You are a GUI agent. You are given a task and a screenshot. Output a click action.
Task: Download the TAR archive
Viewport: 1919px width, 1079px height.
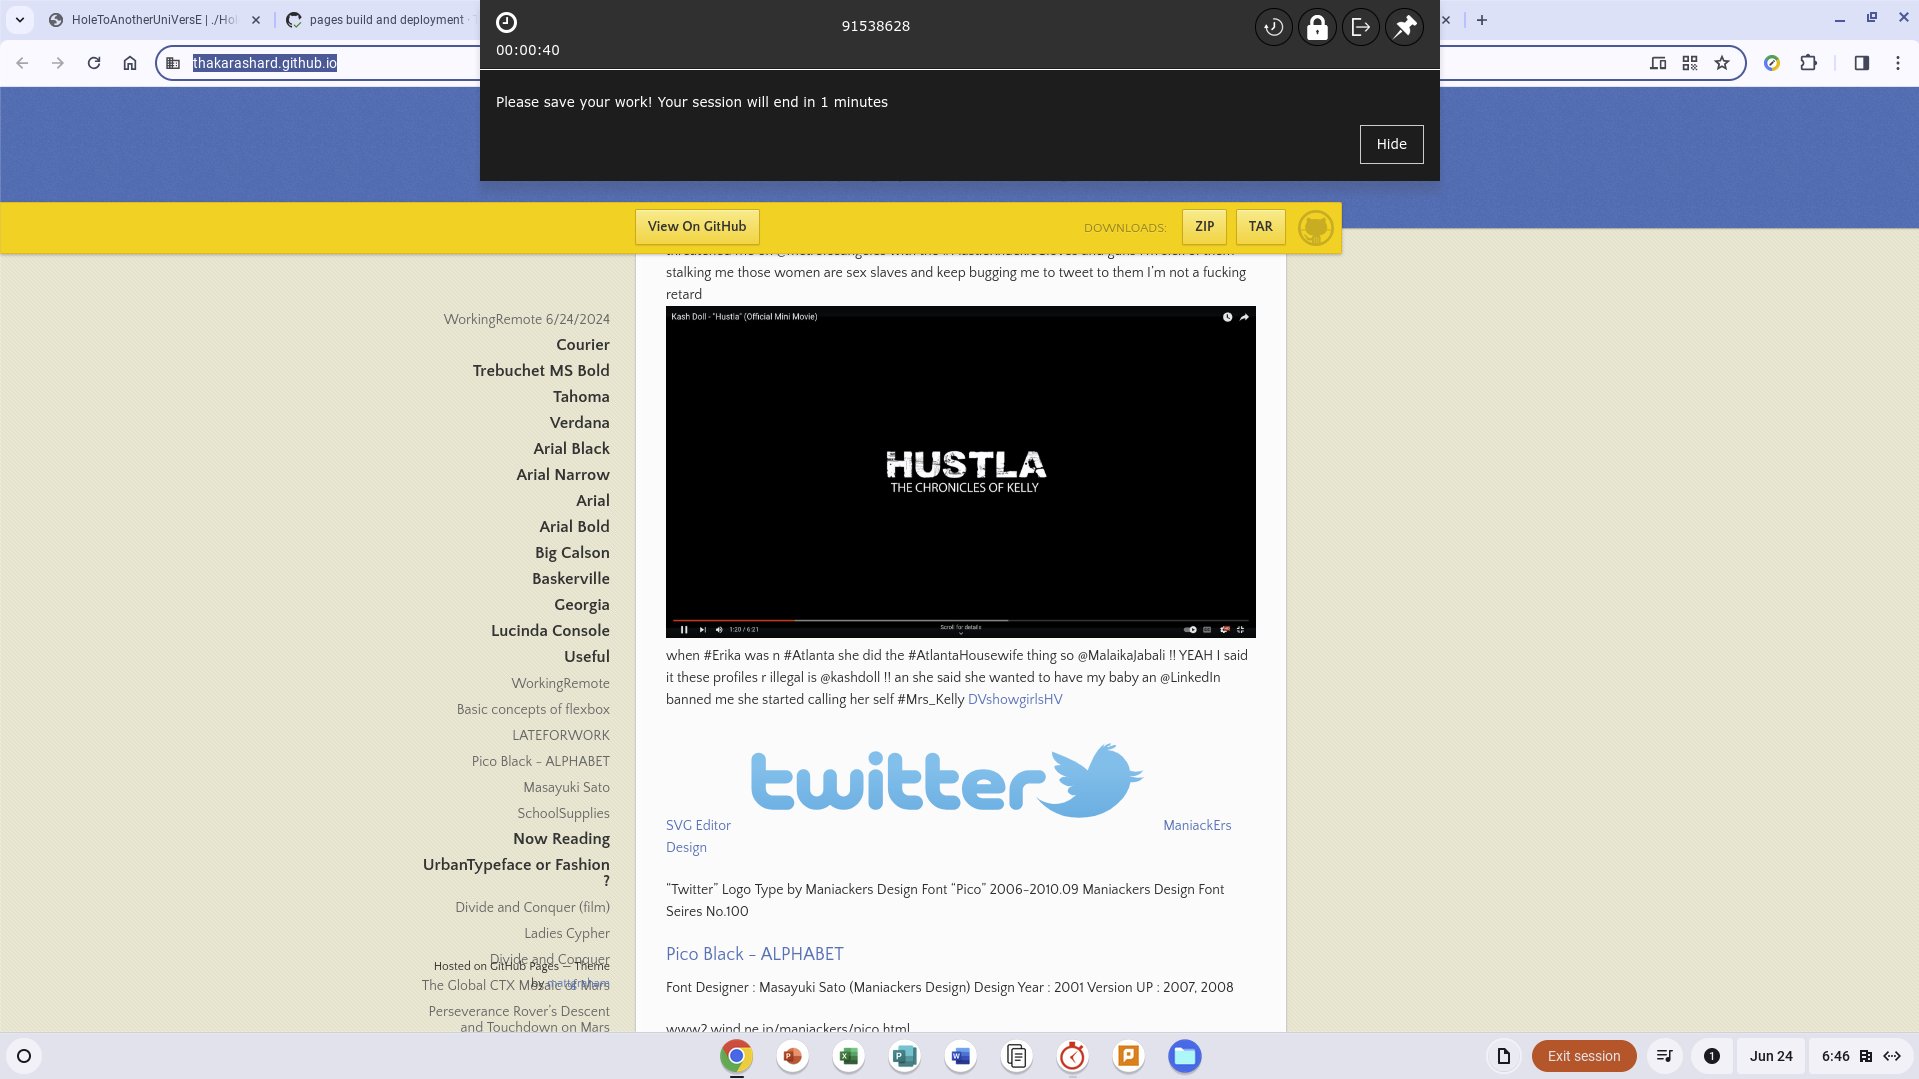coord(1260,227)
